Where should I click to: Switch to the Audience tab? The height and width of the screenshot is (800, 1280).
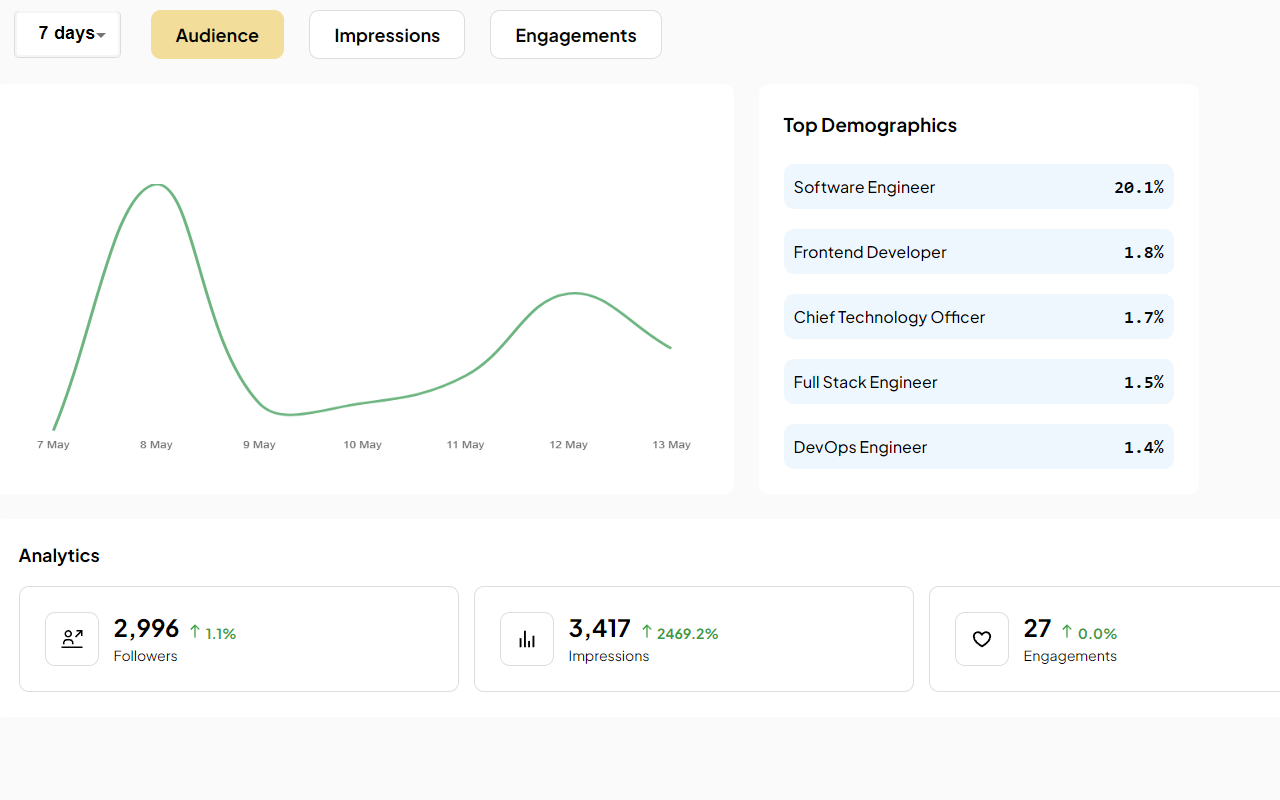point(217,35)
